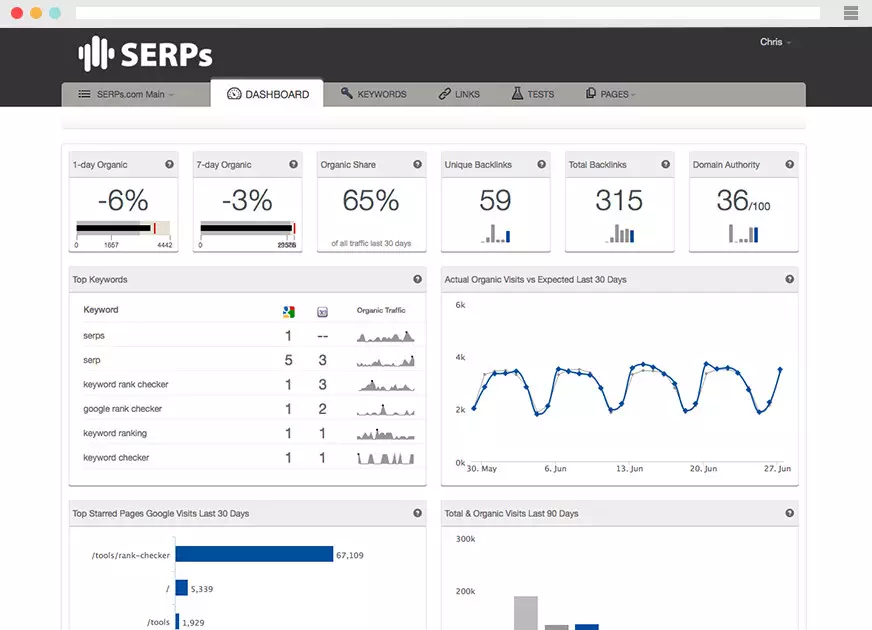Switch to the Keywords tab

coord(373,95)
